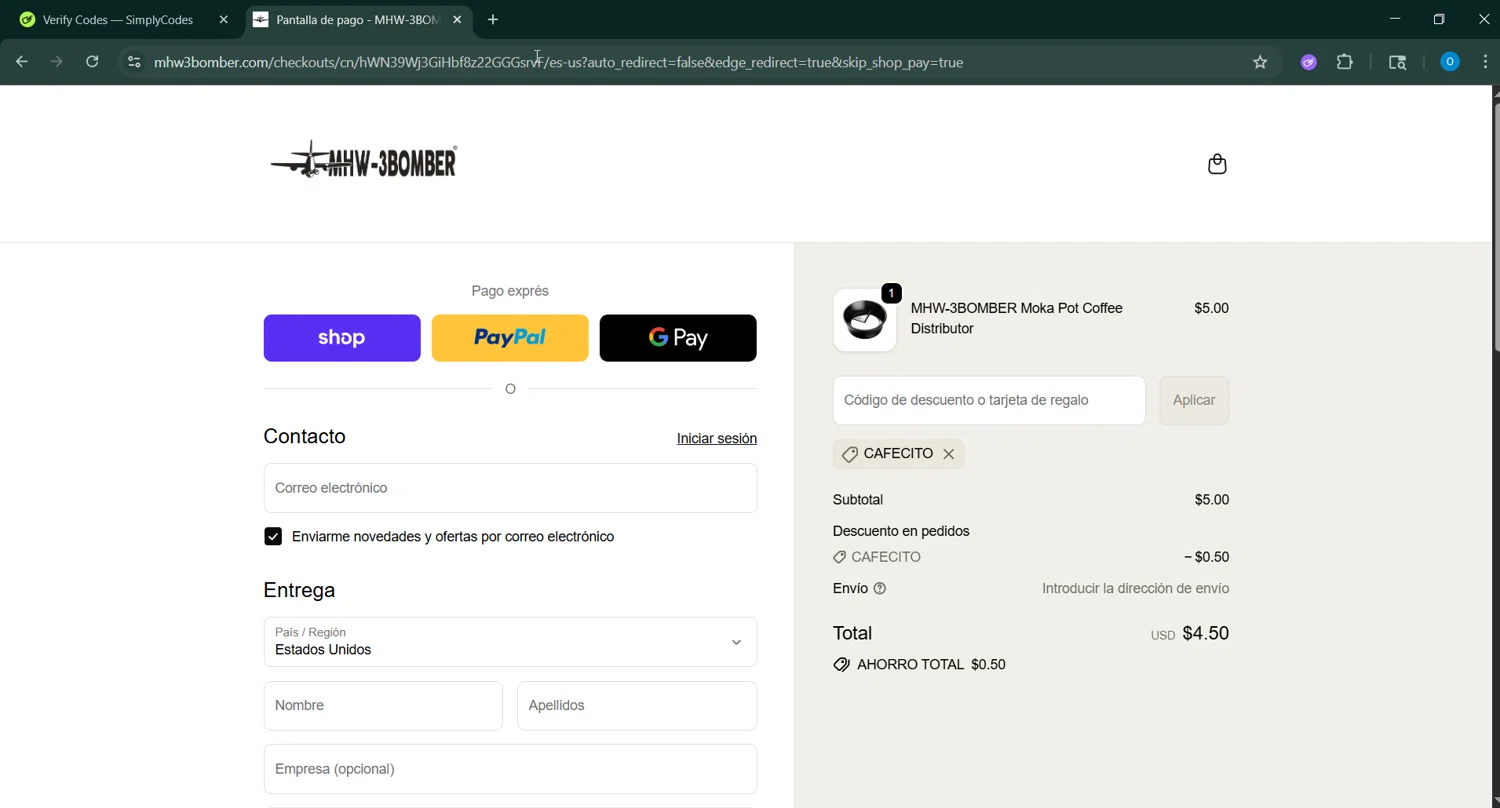Image resolution: width=1500 pixels, height=808 pixels.
Task: Open the shopping bag cart icon
Action: 1217,164
